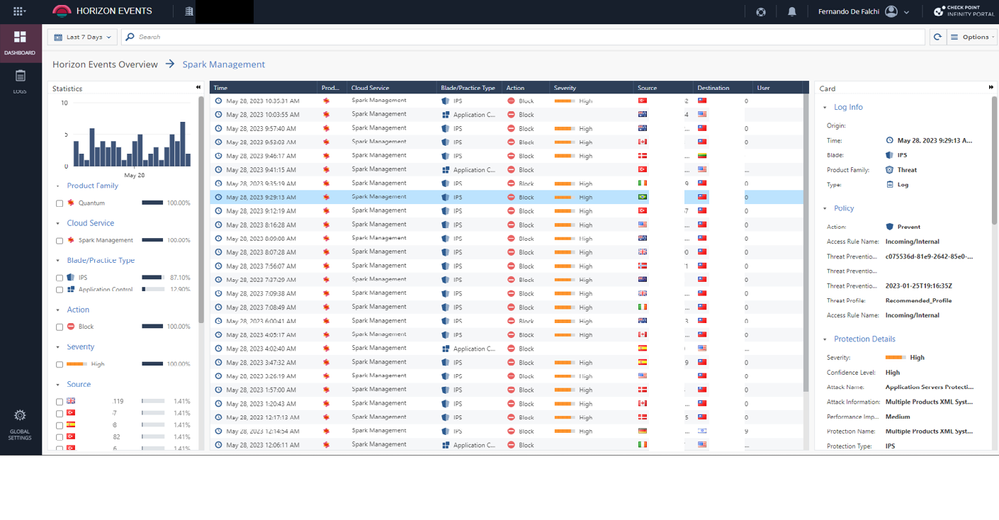Collapse the Blade/Practice Type section
999x520 pixels.
tap(58, 261)
